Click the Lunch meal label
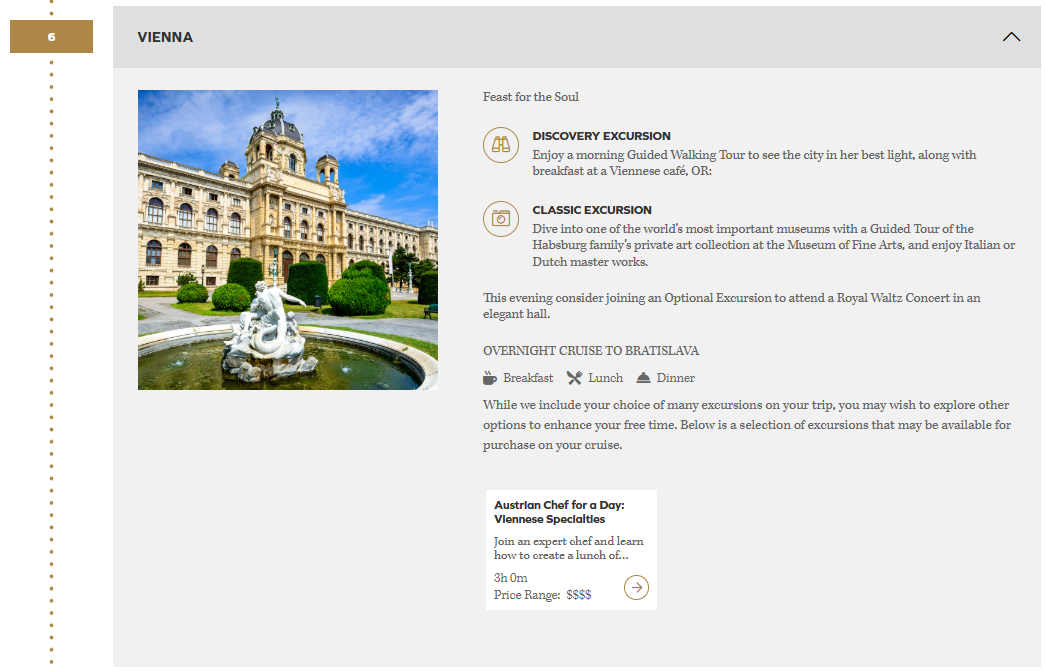1045x671 pixels. 605,378
